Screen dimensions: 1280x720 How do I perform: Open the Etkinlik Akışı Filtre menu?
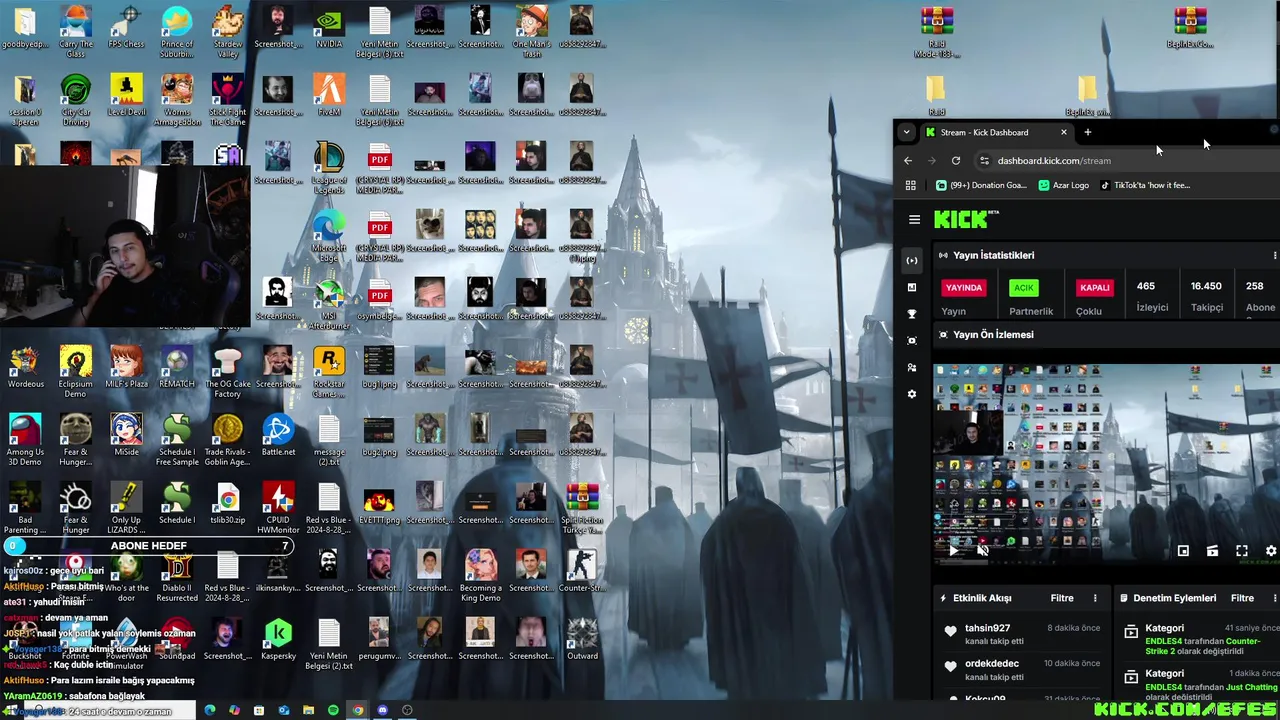pyautogui.click(x=1062, y=598)
